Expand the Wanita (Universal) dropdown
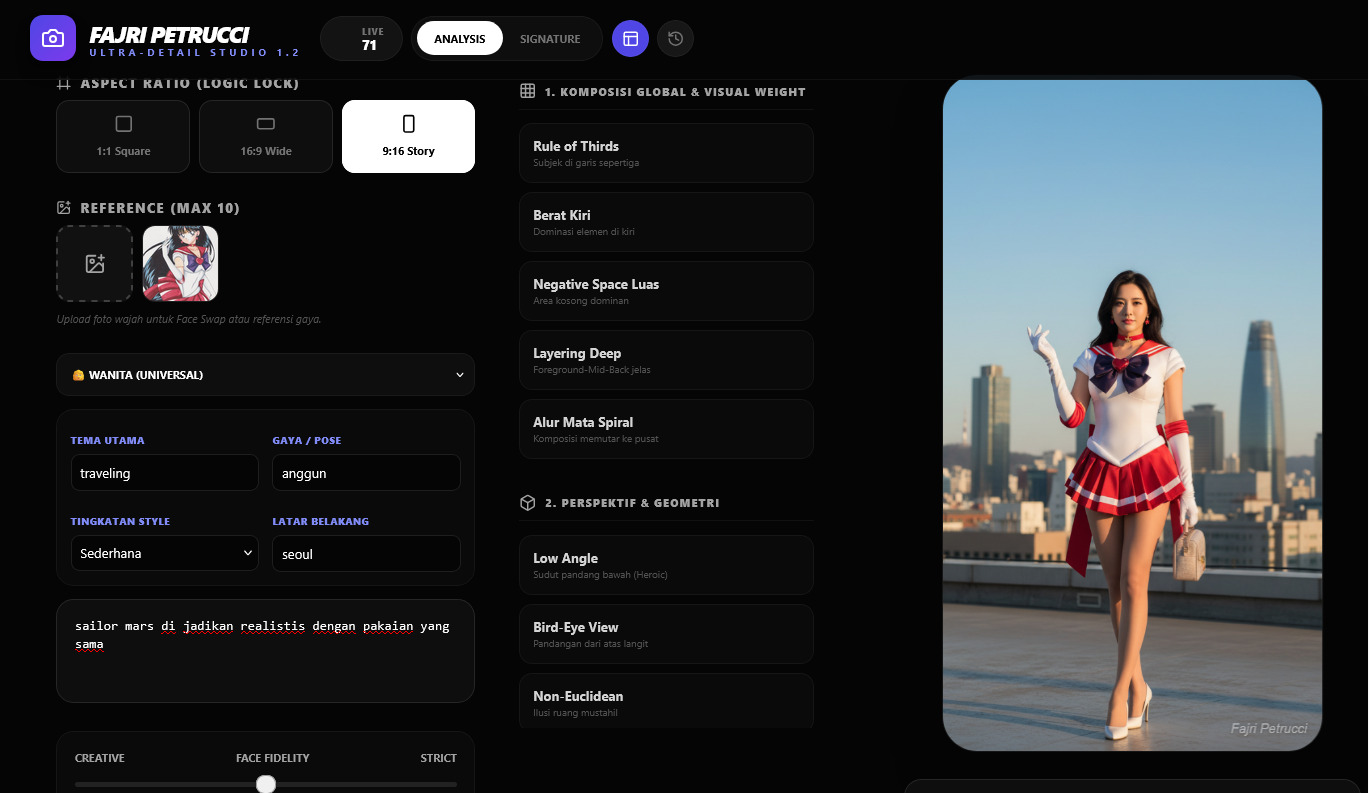Image resolution: width=1369 pixels, height=793 pixels. pos(265,375)
